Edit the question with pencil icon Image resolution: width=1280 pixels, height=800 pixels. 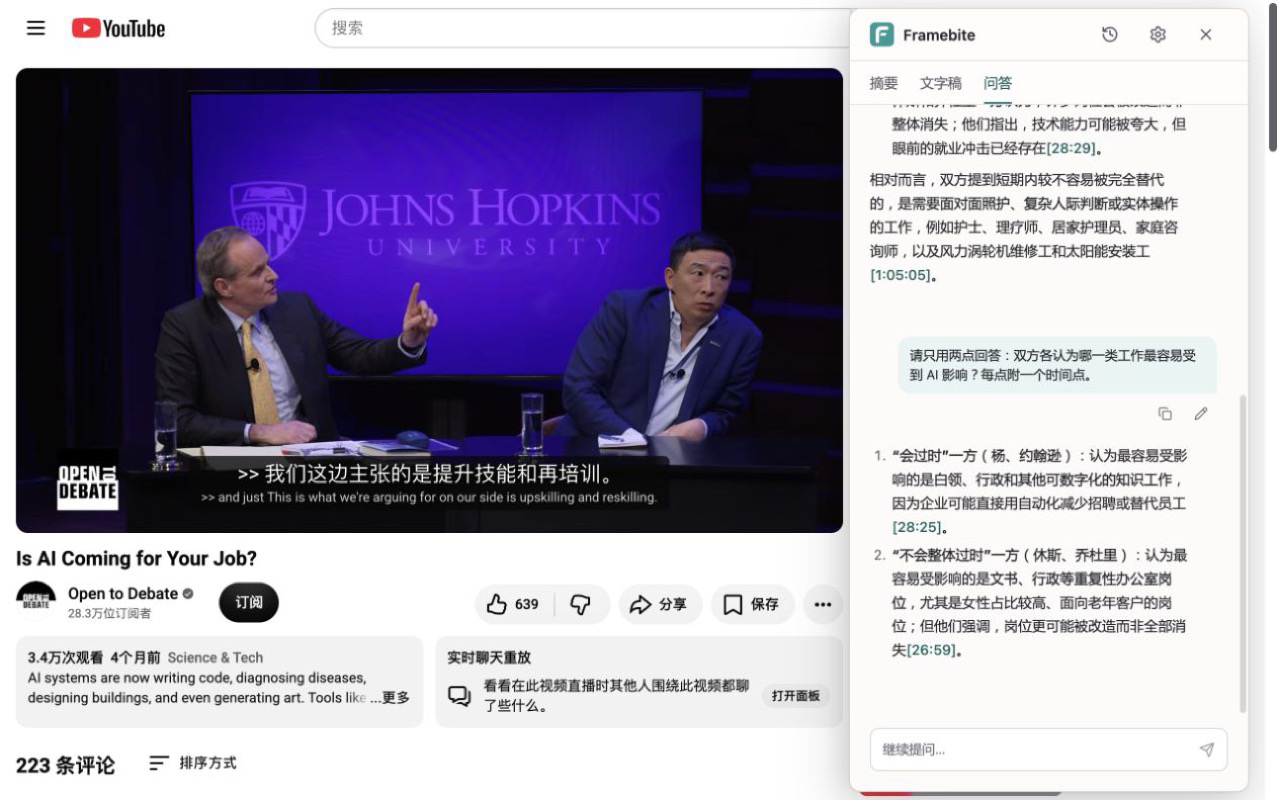tap(1201, 414)
